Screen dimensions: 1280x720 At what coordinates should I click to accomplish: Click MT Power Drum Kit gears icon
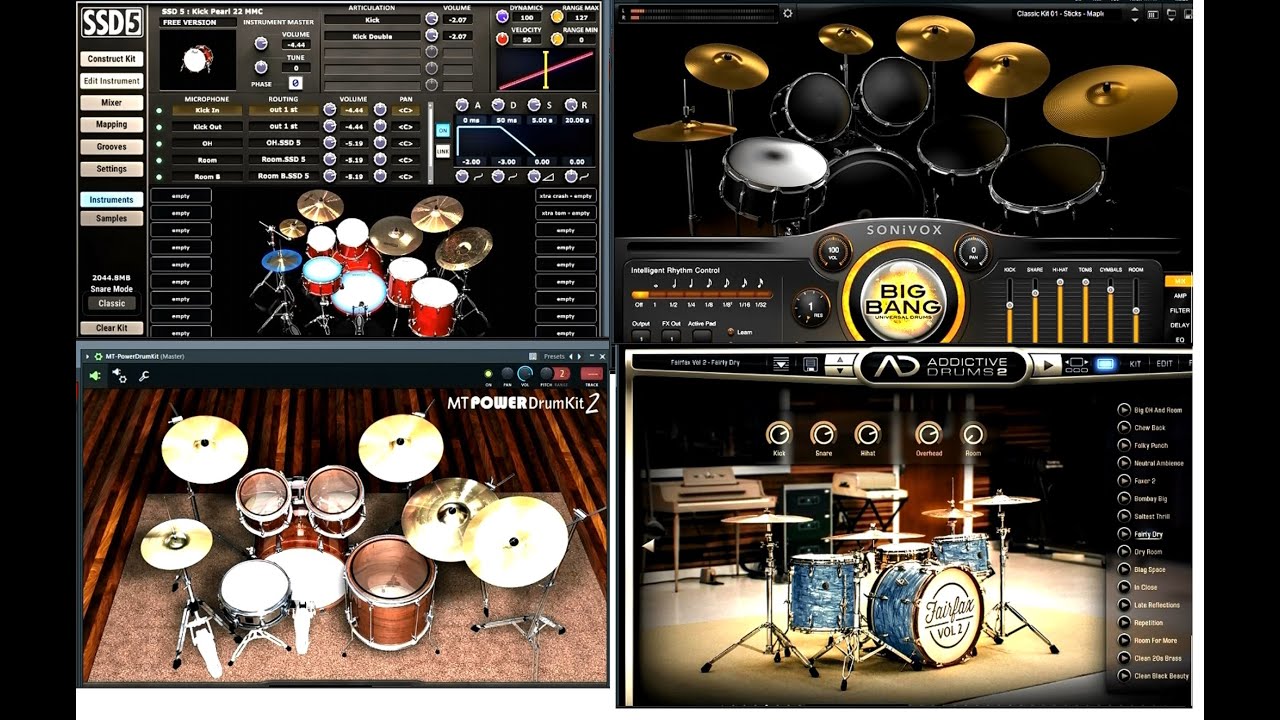coord(120,376)
